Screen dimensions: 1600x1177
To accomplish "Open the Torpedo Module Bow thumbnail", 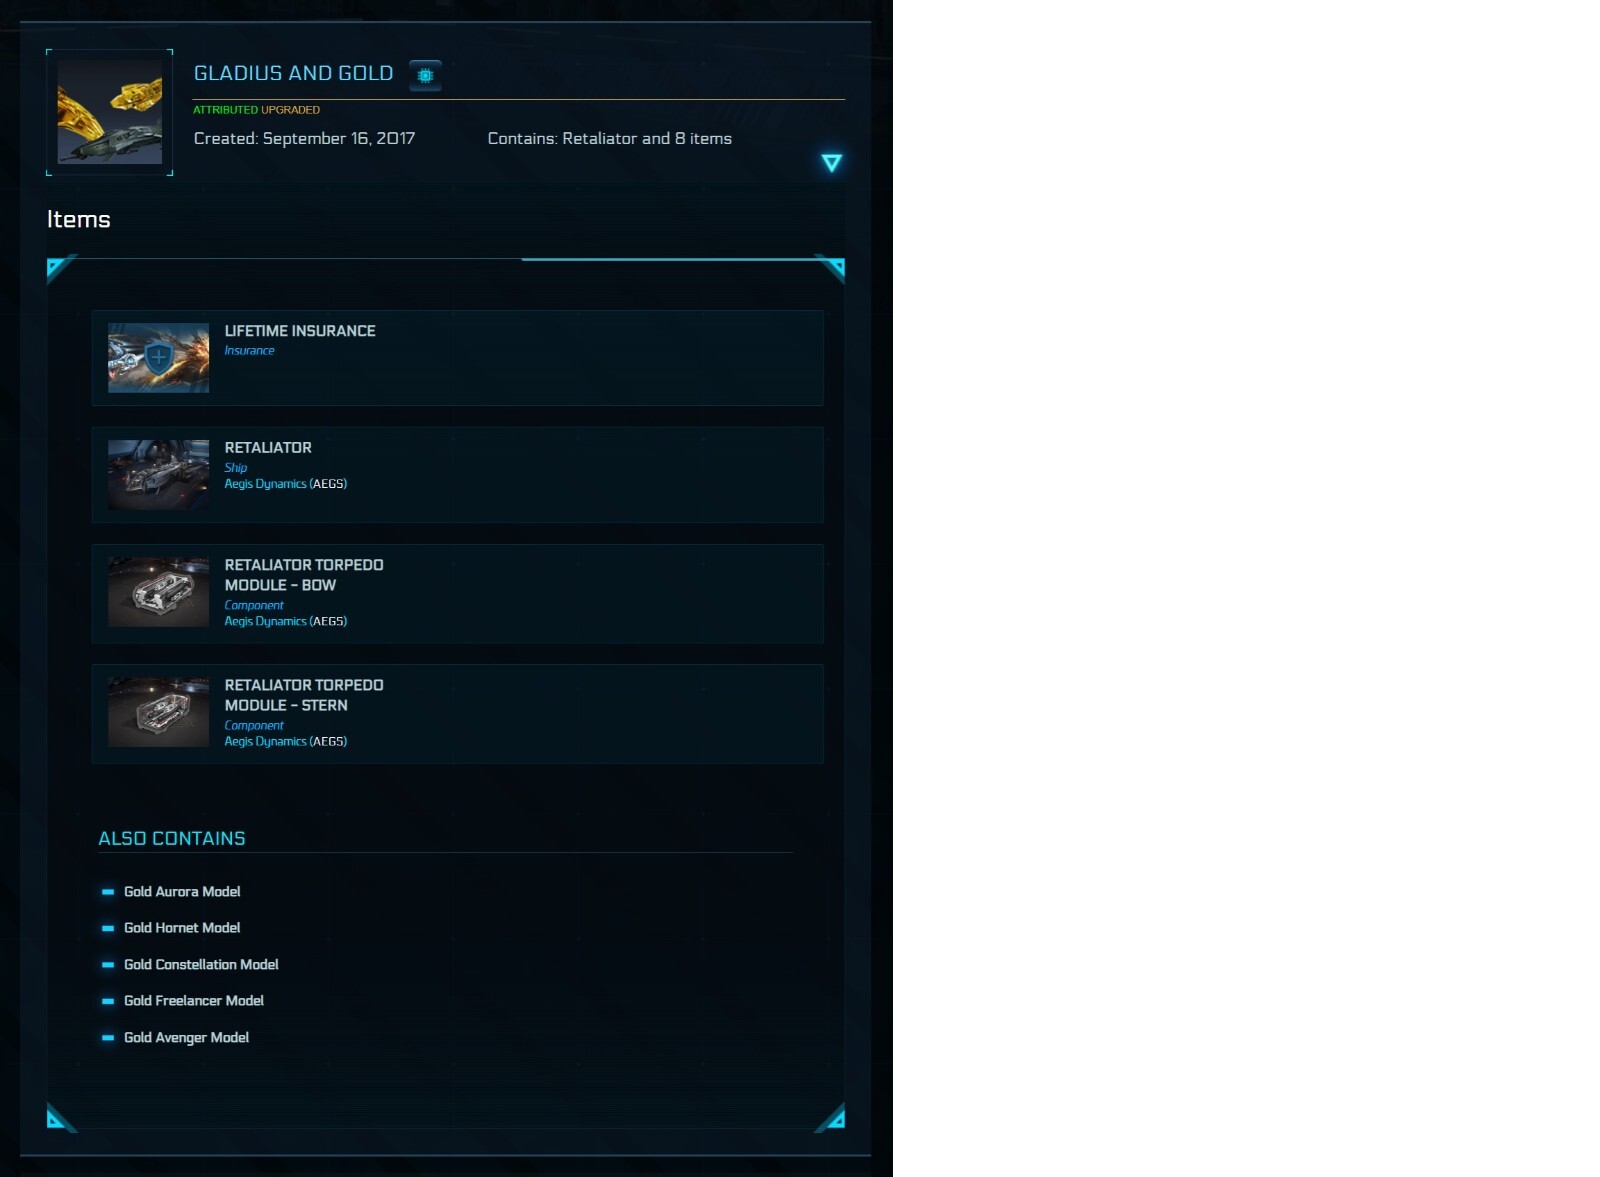I will click(158, 592).
